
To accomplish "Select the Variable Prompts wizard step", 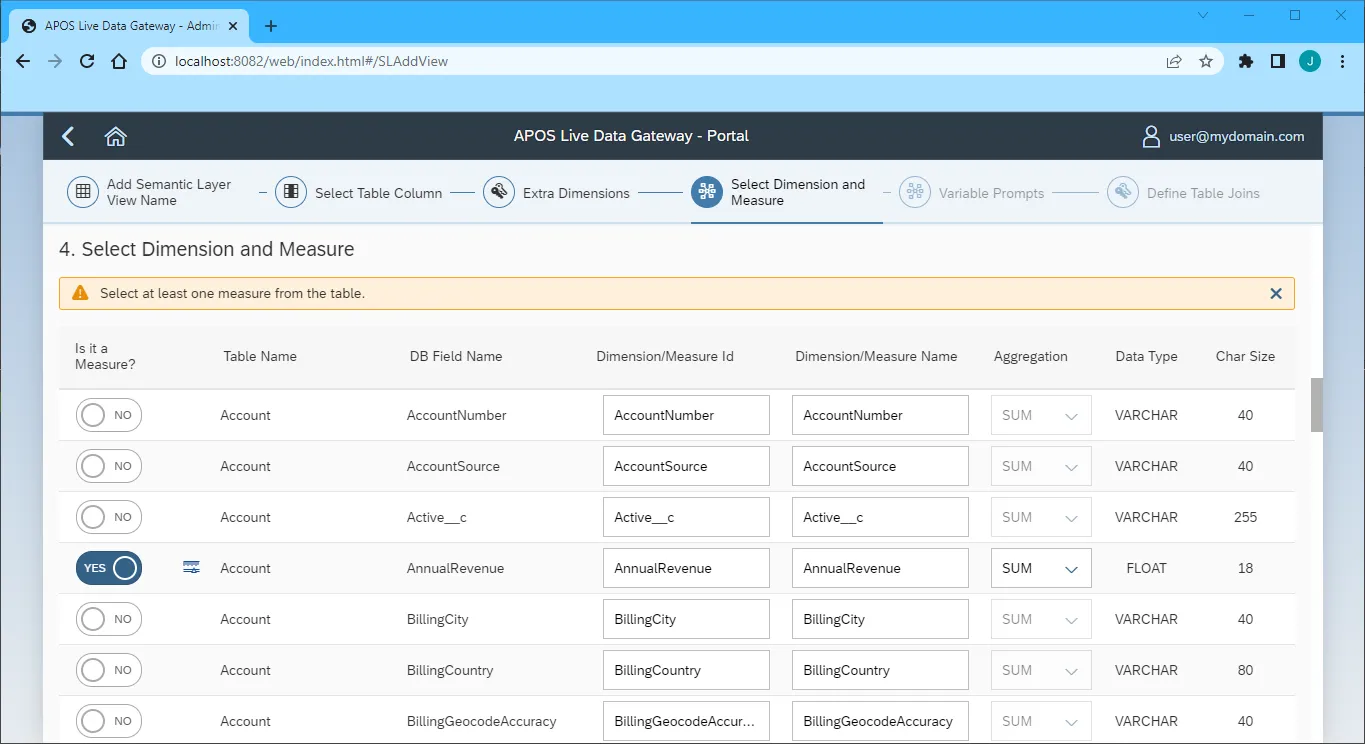I will point(914,192).
